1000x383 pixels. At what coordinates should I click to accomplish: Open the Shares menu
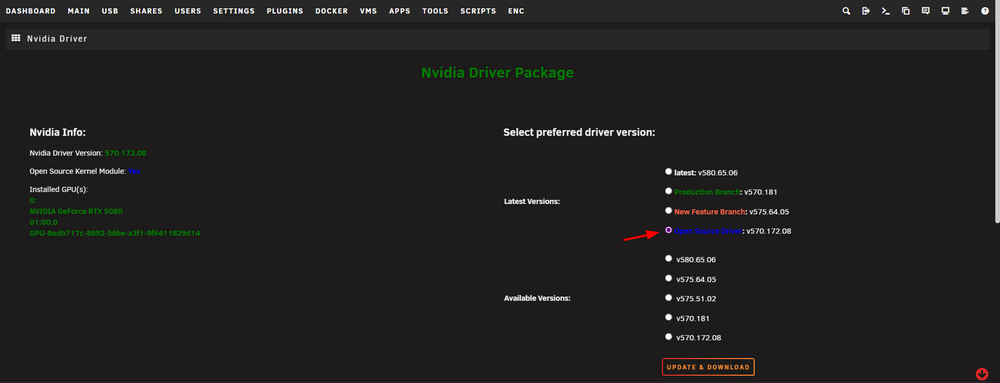(146, 11)
